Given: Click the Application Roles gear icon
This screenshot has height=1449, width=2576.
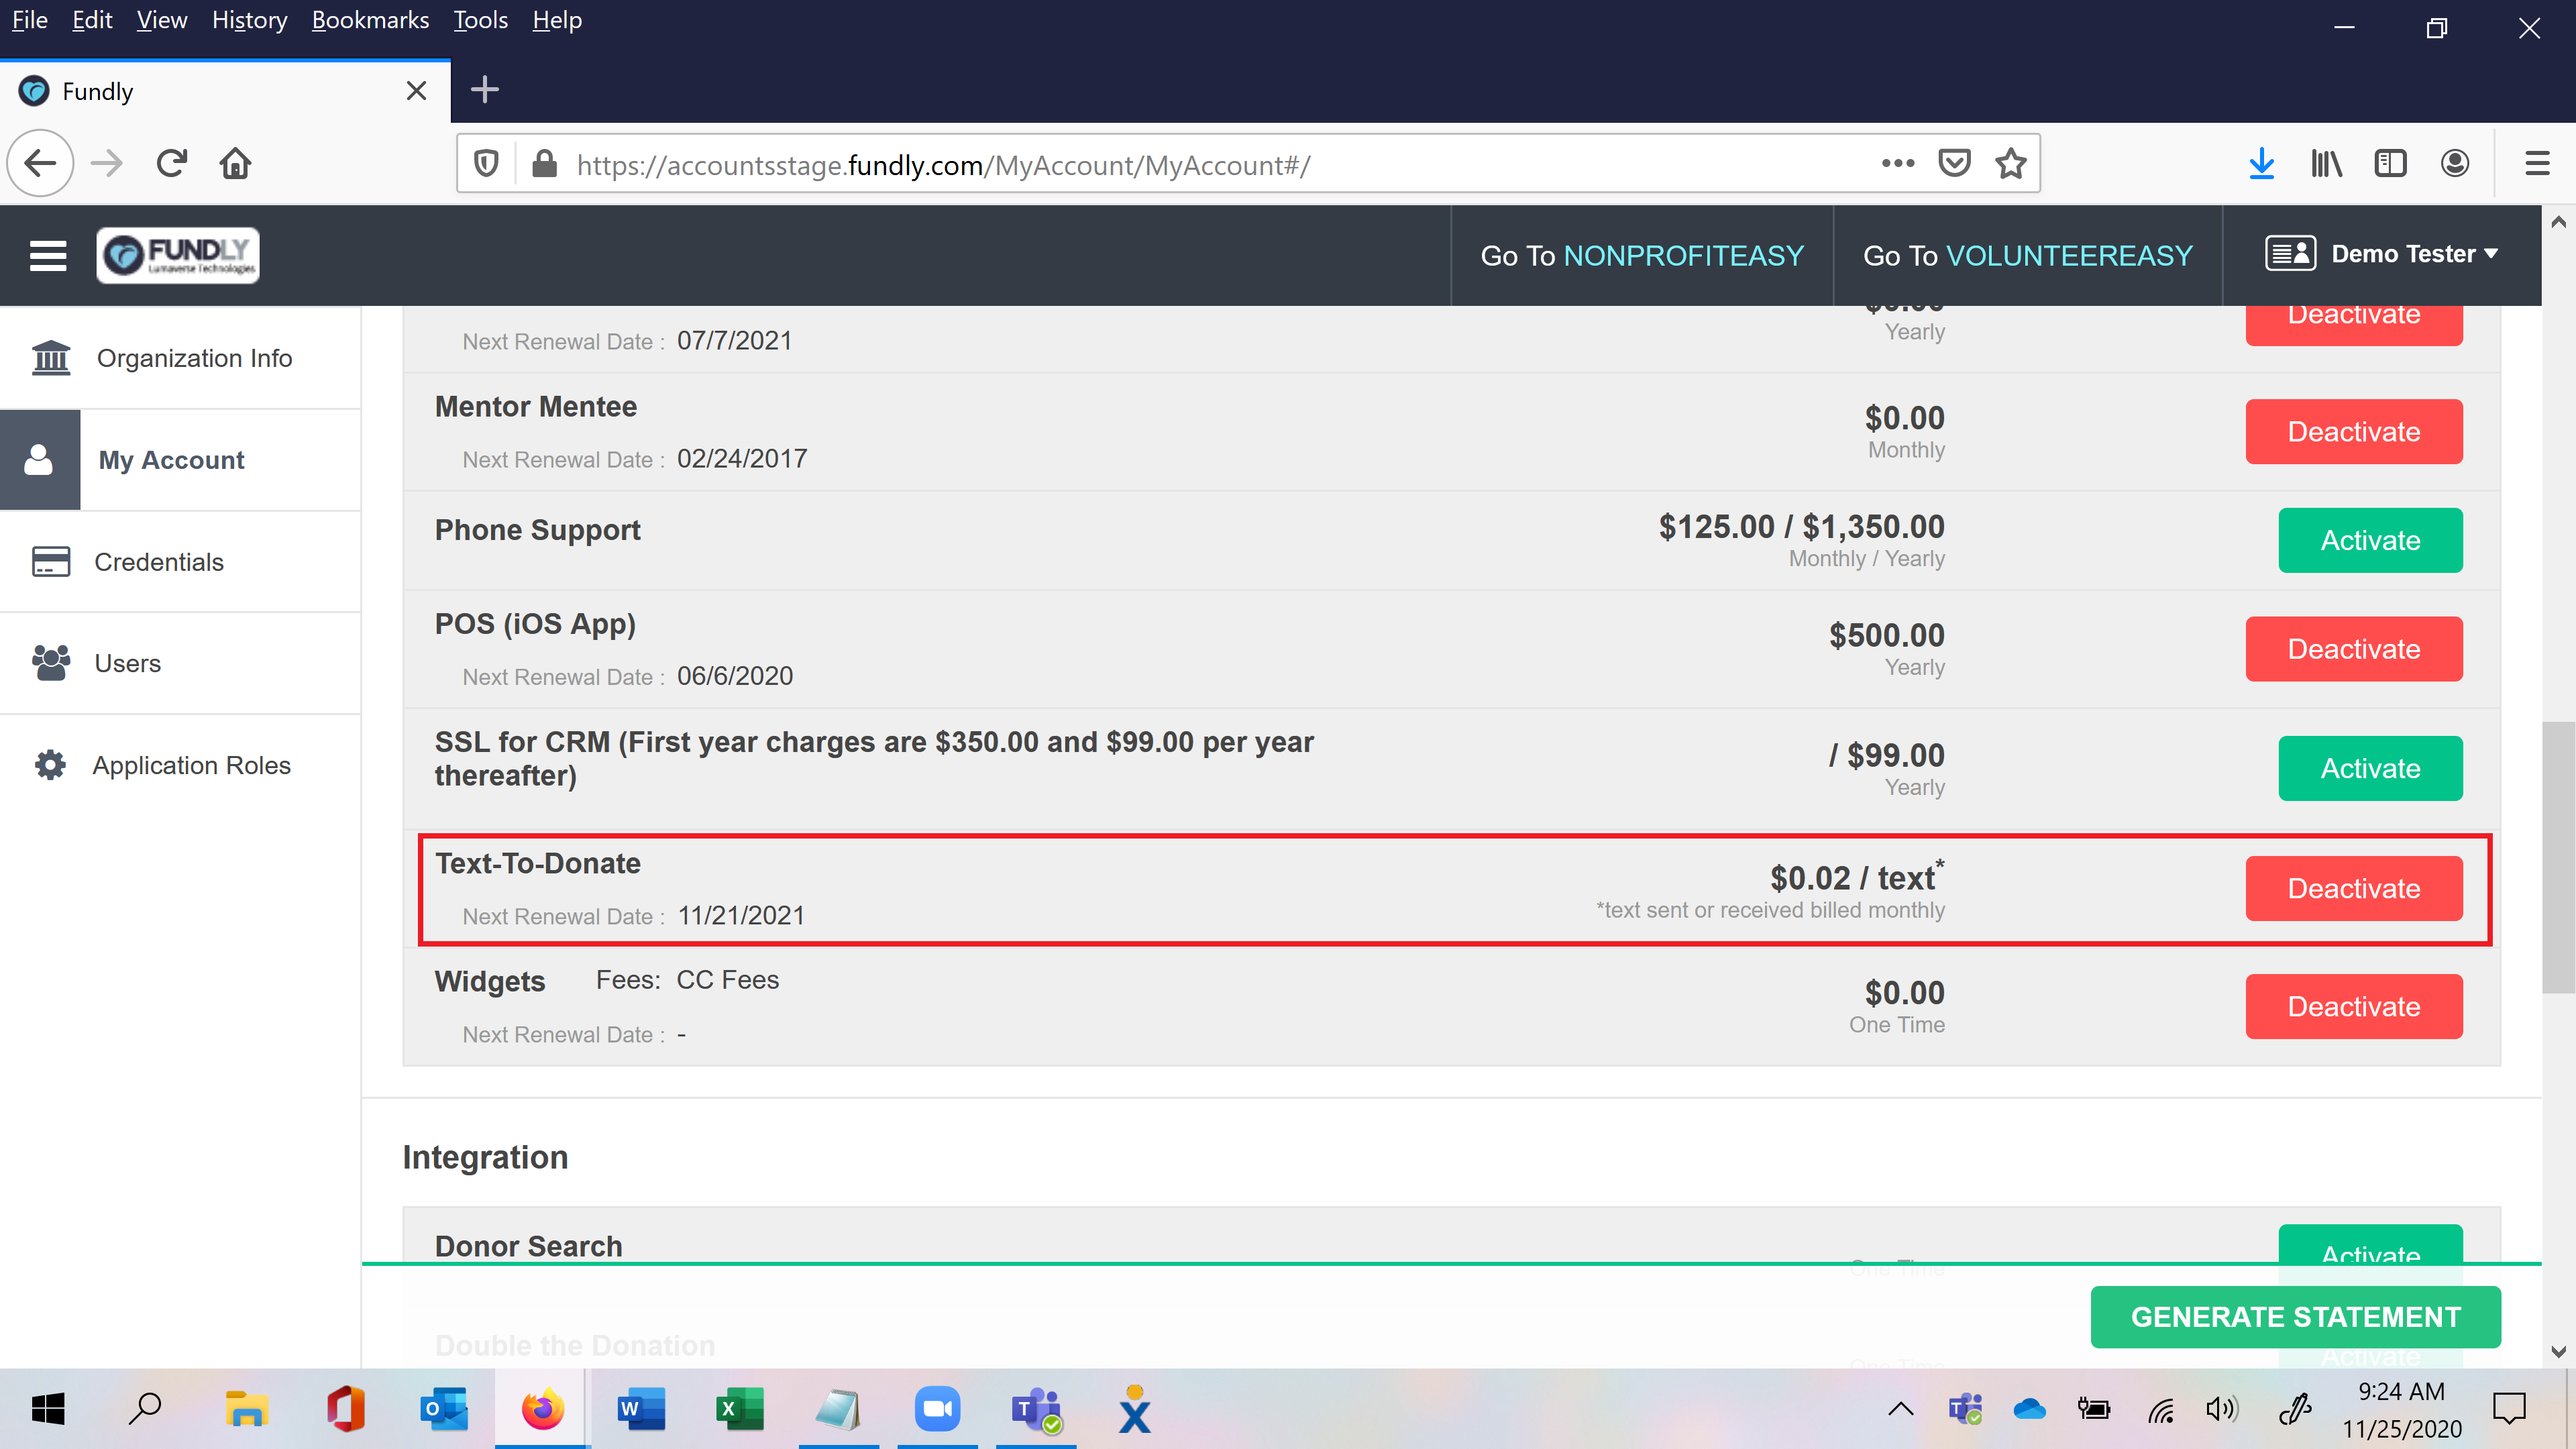Looking at the screenshot, I should (x=50, y=765).
